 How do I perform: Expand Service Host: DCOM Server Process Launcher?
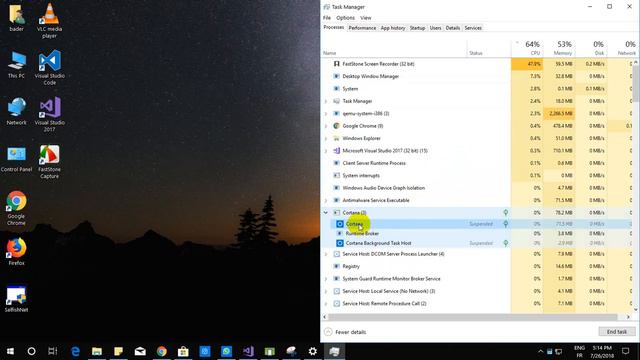[x=326, y=254]
